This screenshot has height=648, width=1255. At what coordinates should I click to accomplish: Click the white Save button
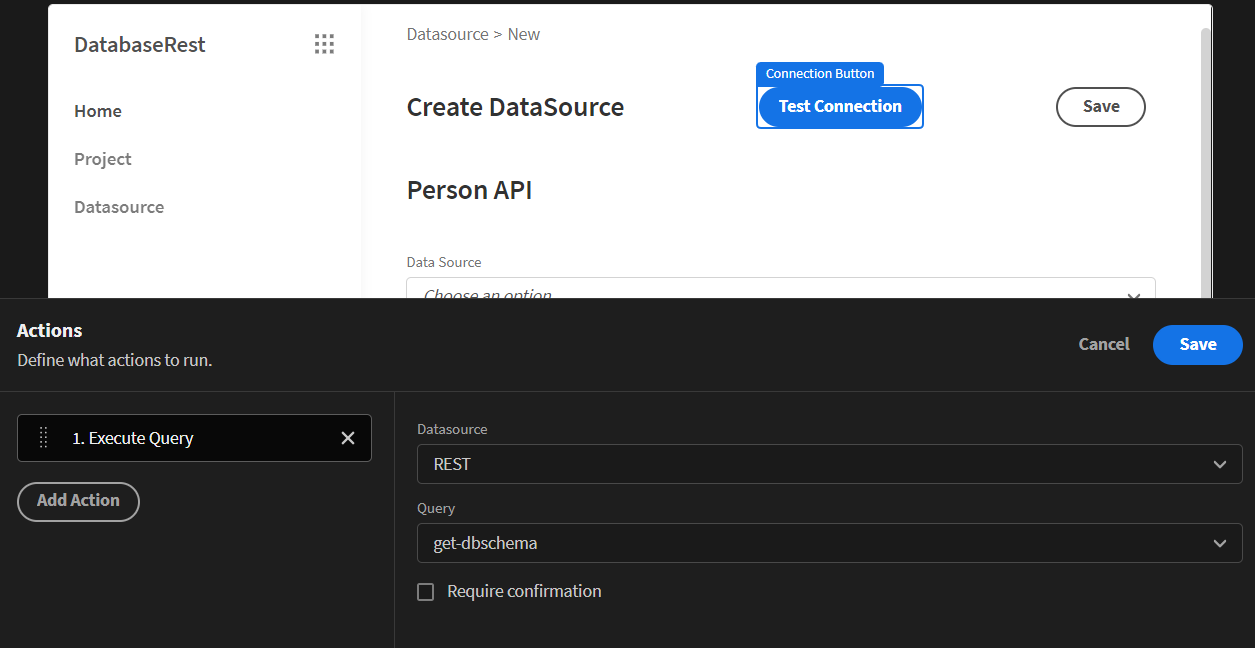(x=1101, y=107)
